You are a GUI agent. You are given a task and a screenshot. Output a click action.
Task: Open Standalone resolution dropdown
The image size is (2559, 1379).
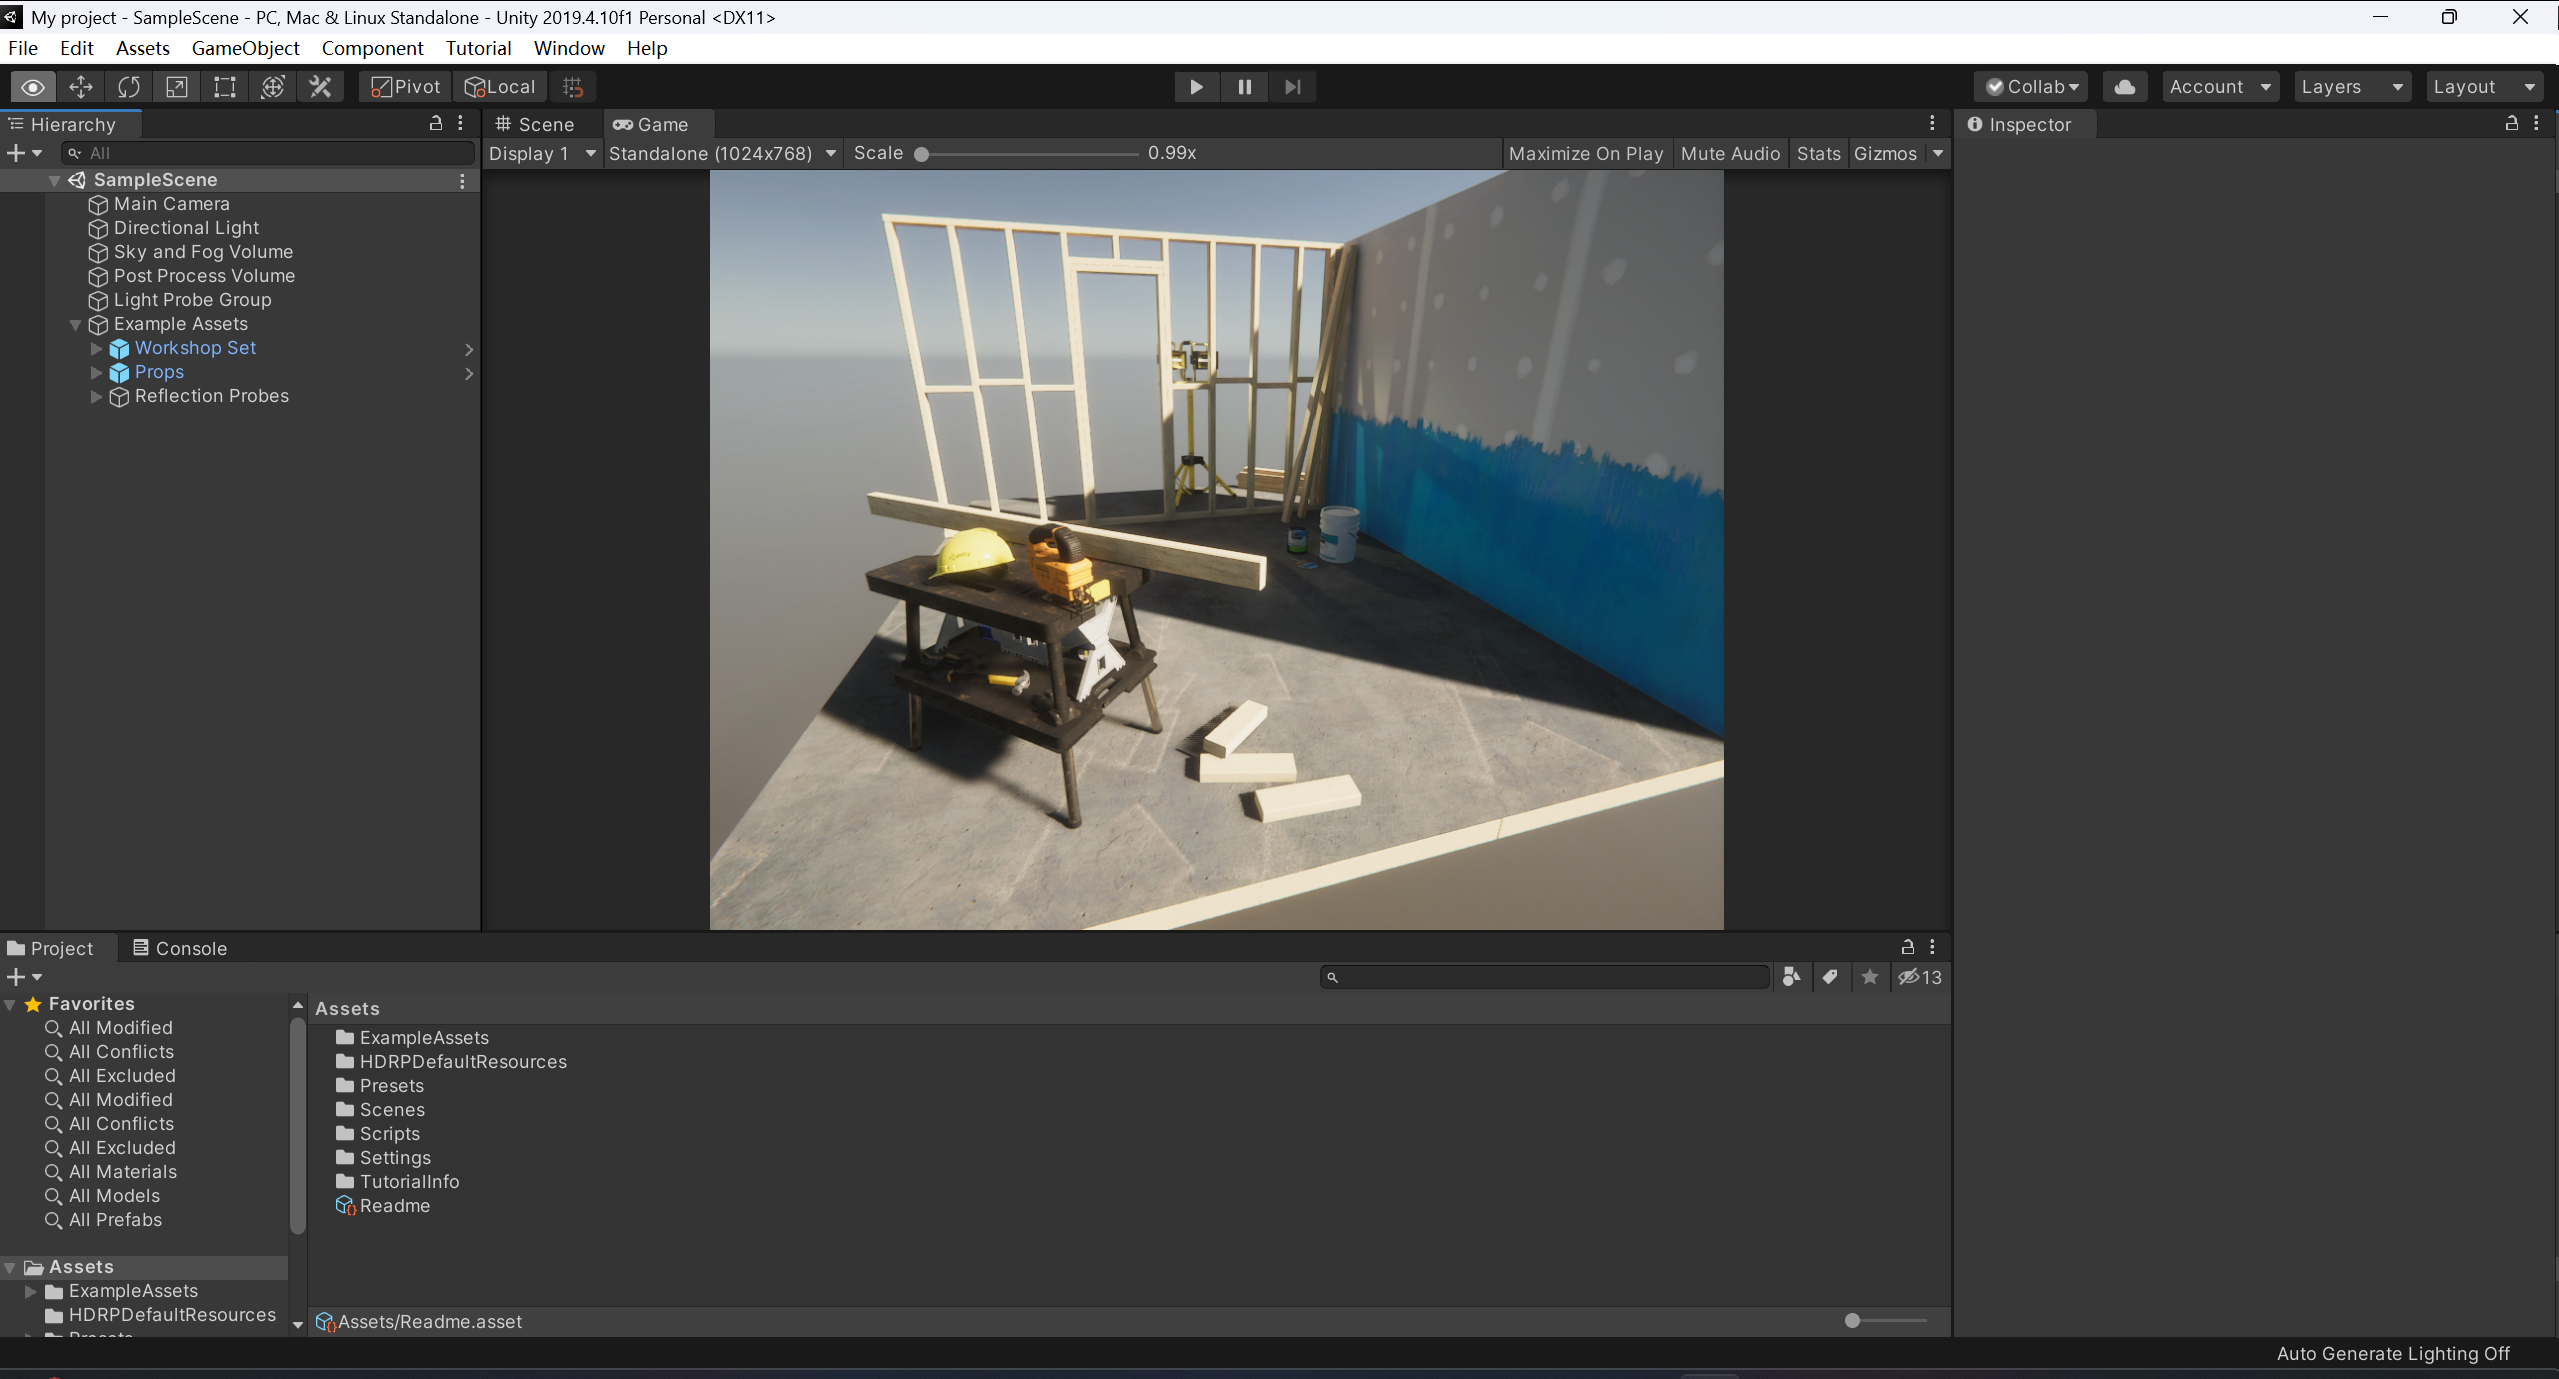tap(721, 153)
